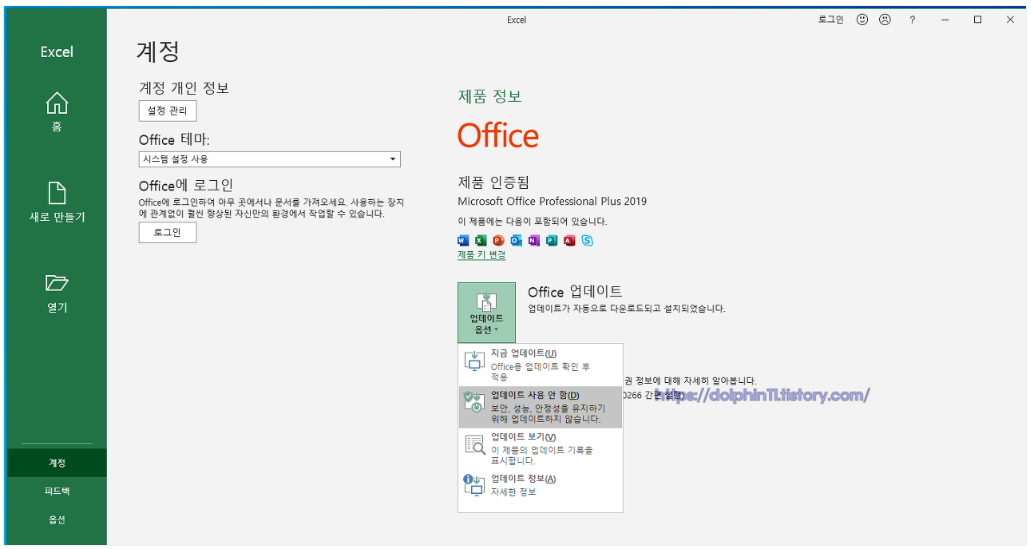The width and height of the screenshot is (1031, 549).
Task: Go to the 홈 (Home) page in sidebar
Action: [x=57, y=112]
